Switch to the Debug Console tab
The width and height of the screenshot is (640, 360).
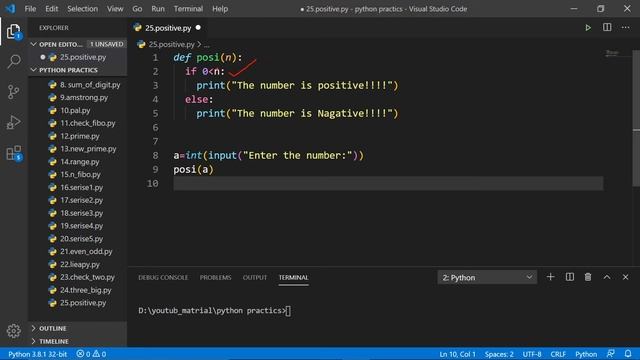(163, 278)
